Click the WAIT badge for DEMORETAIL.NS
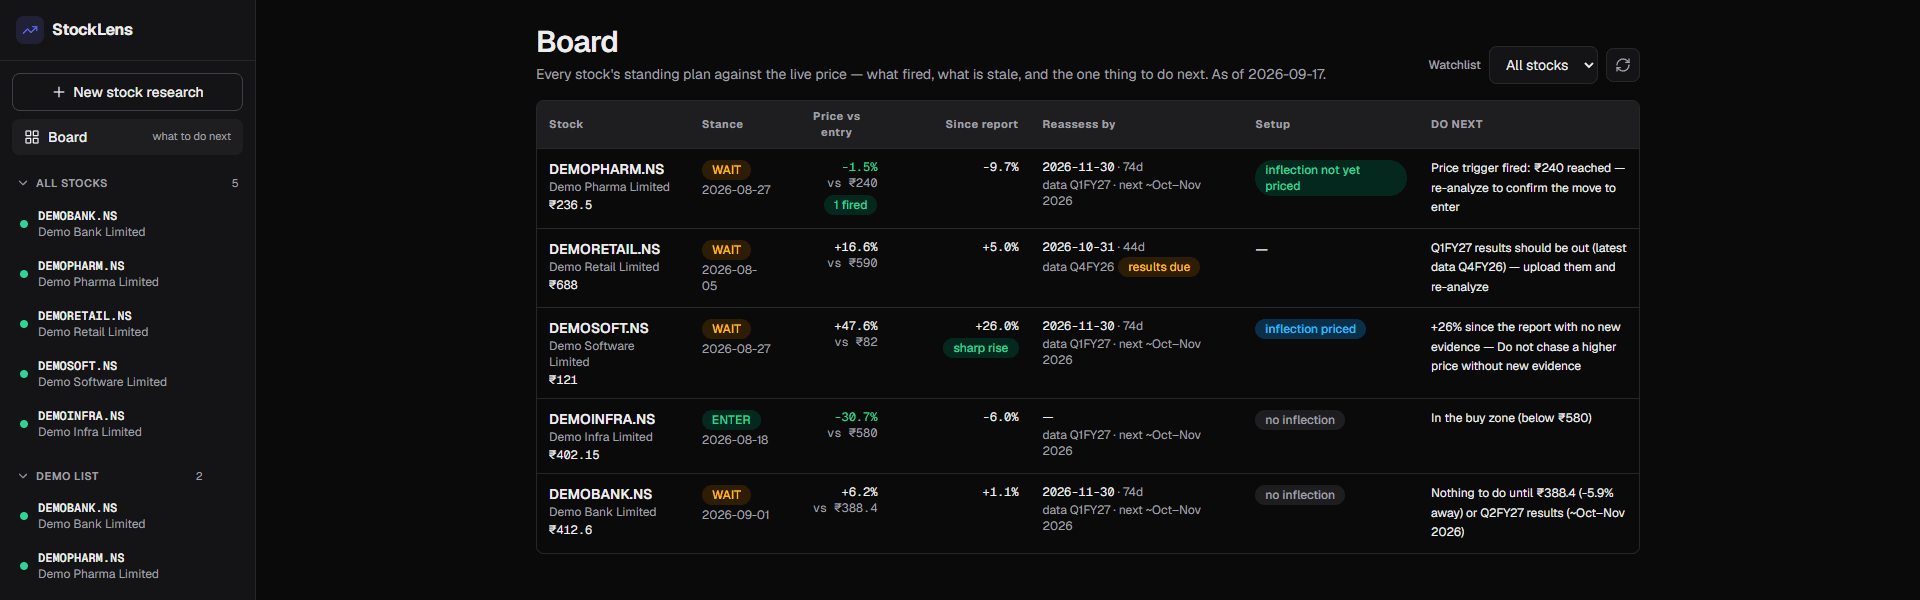Image resolution: width=1920 pixels, height=600 pixels. [726, 250]
